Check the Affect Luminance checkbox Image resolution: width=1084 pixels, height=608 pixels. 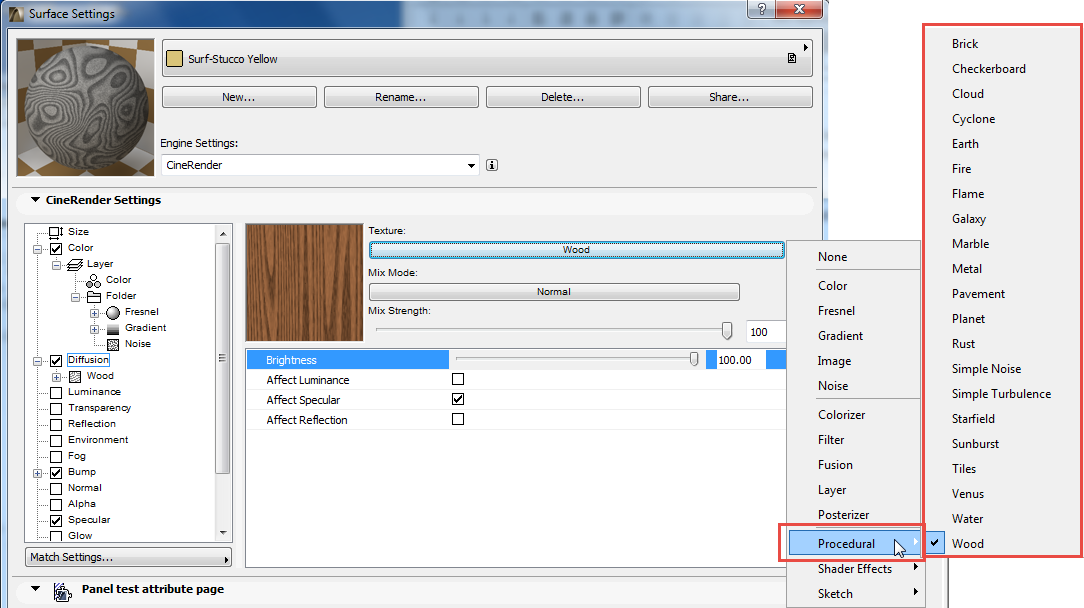tap(458, 379)
